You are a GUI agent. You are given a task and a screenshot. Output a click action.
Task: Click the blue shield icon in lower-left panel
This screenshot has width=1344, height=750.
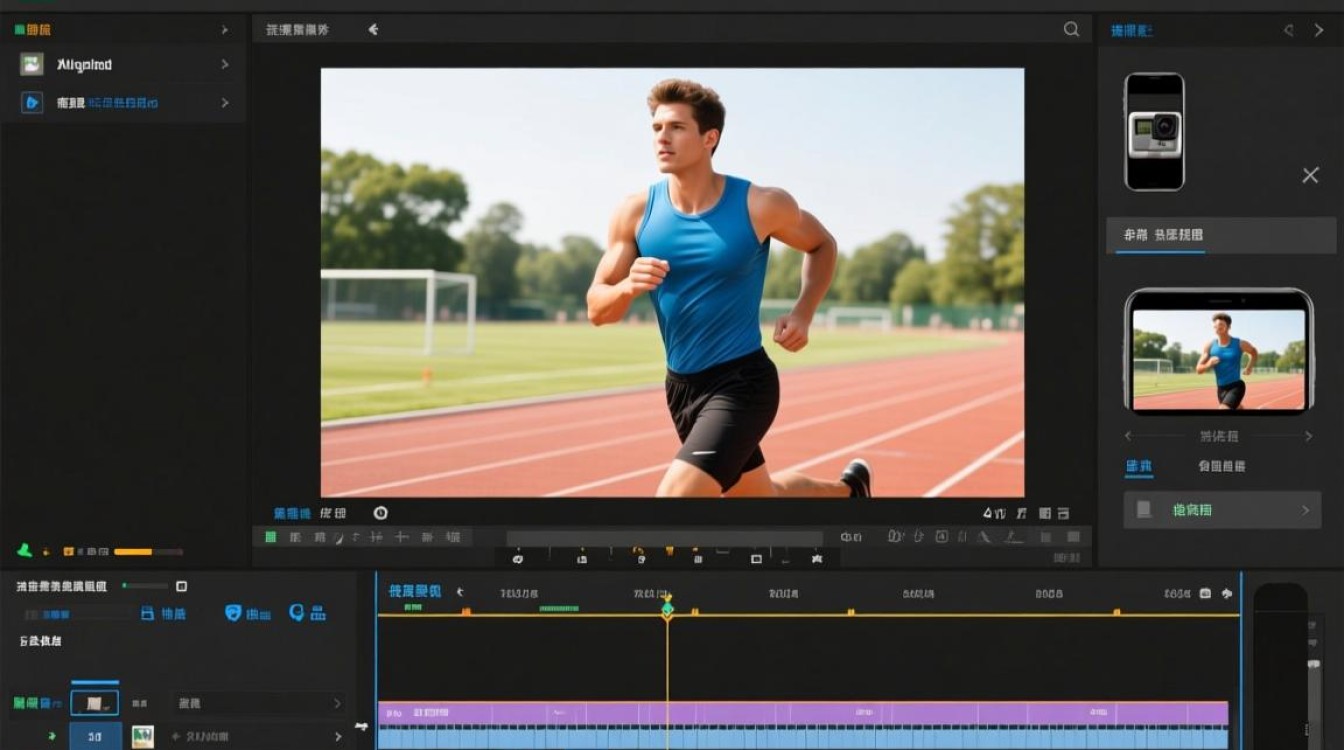233,613
